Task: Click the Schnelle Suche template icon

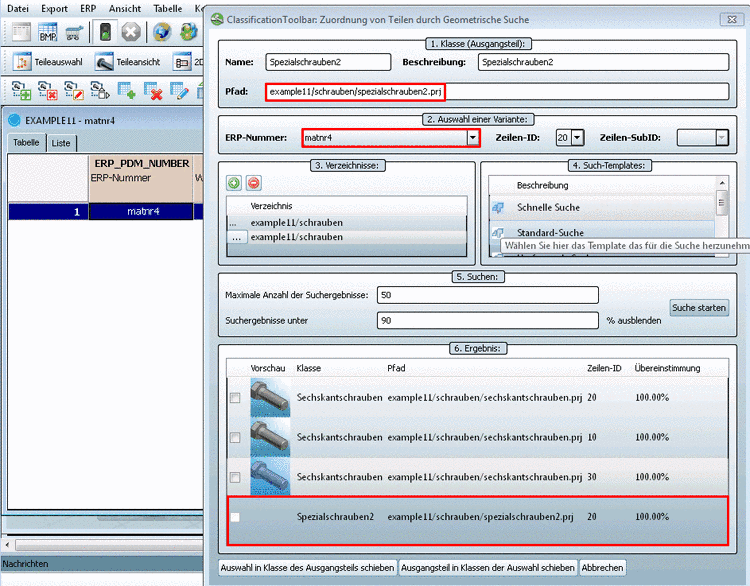Action: coord(497,207)
